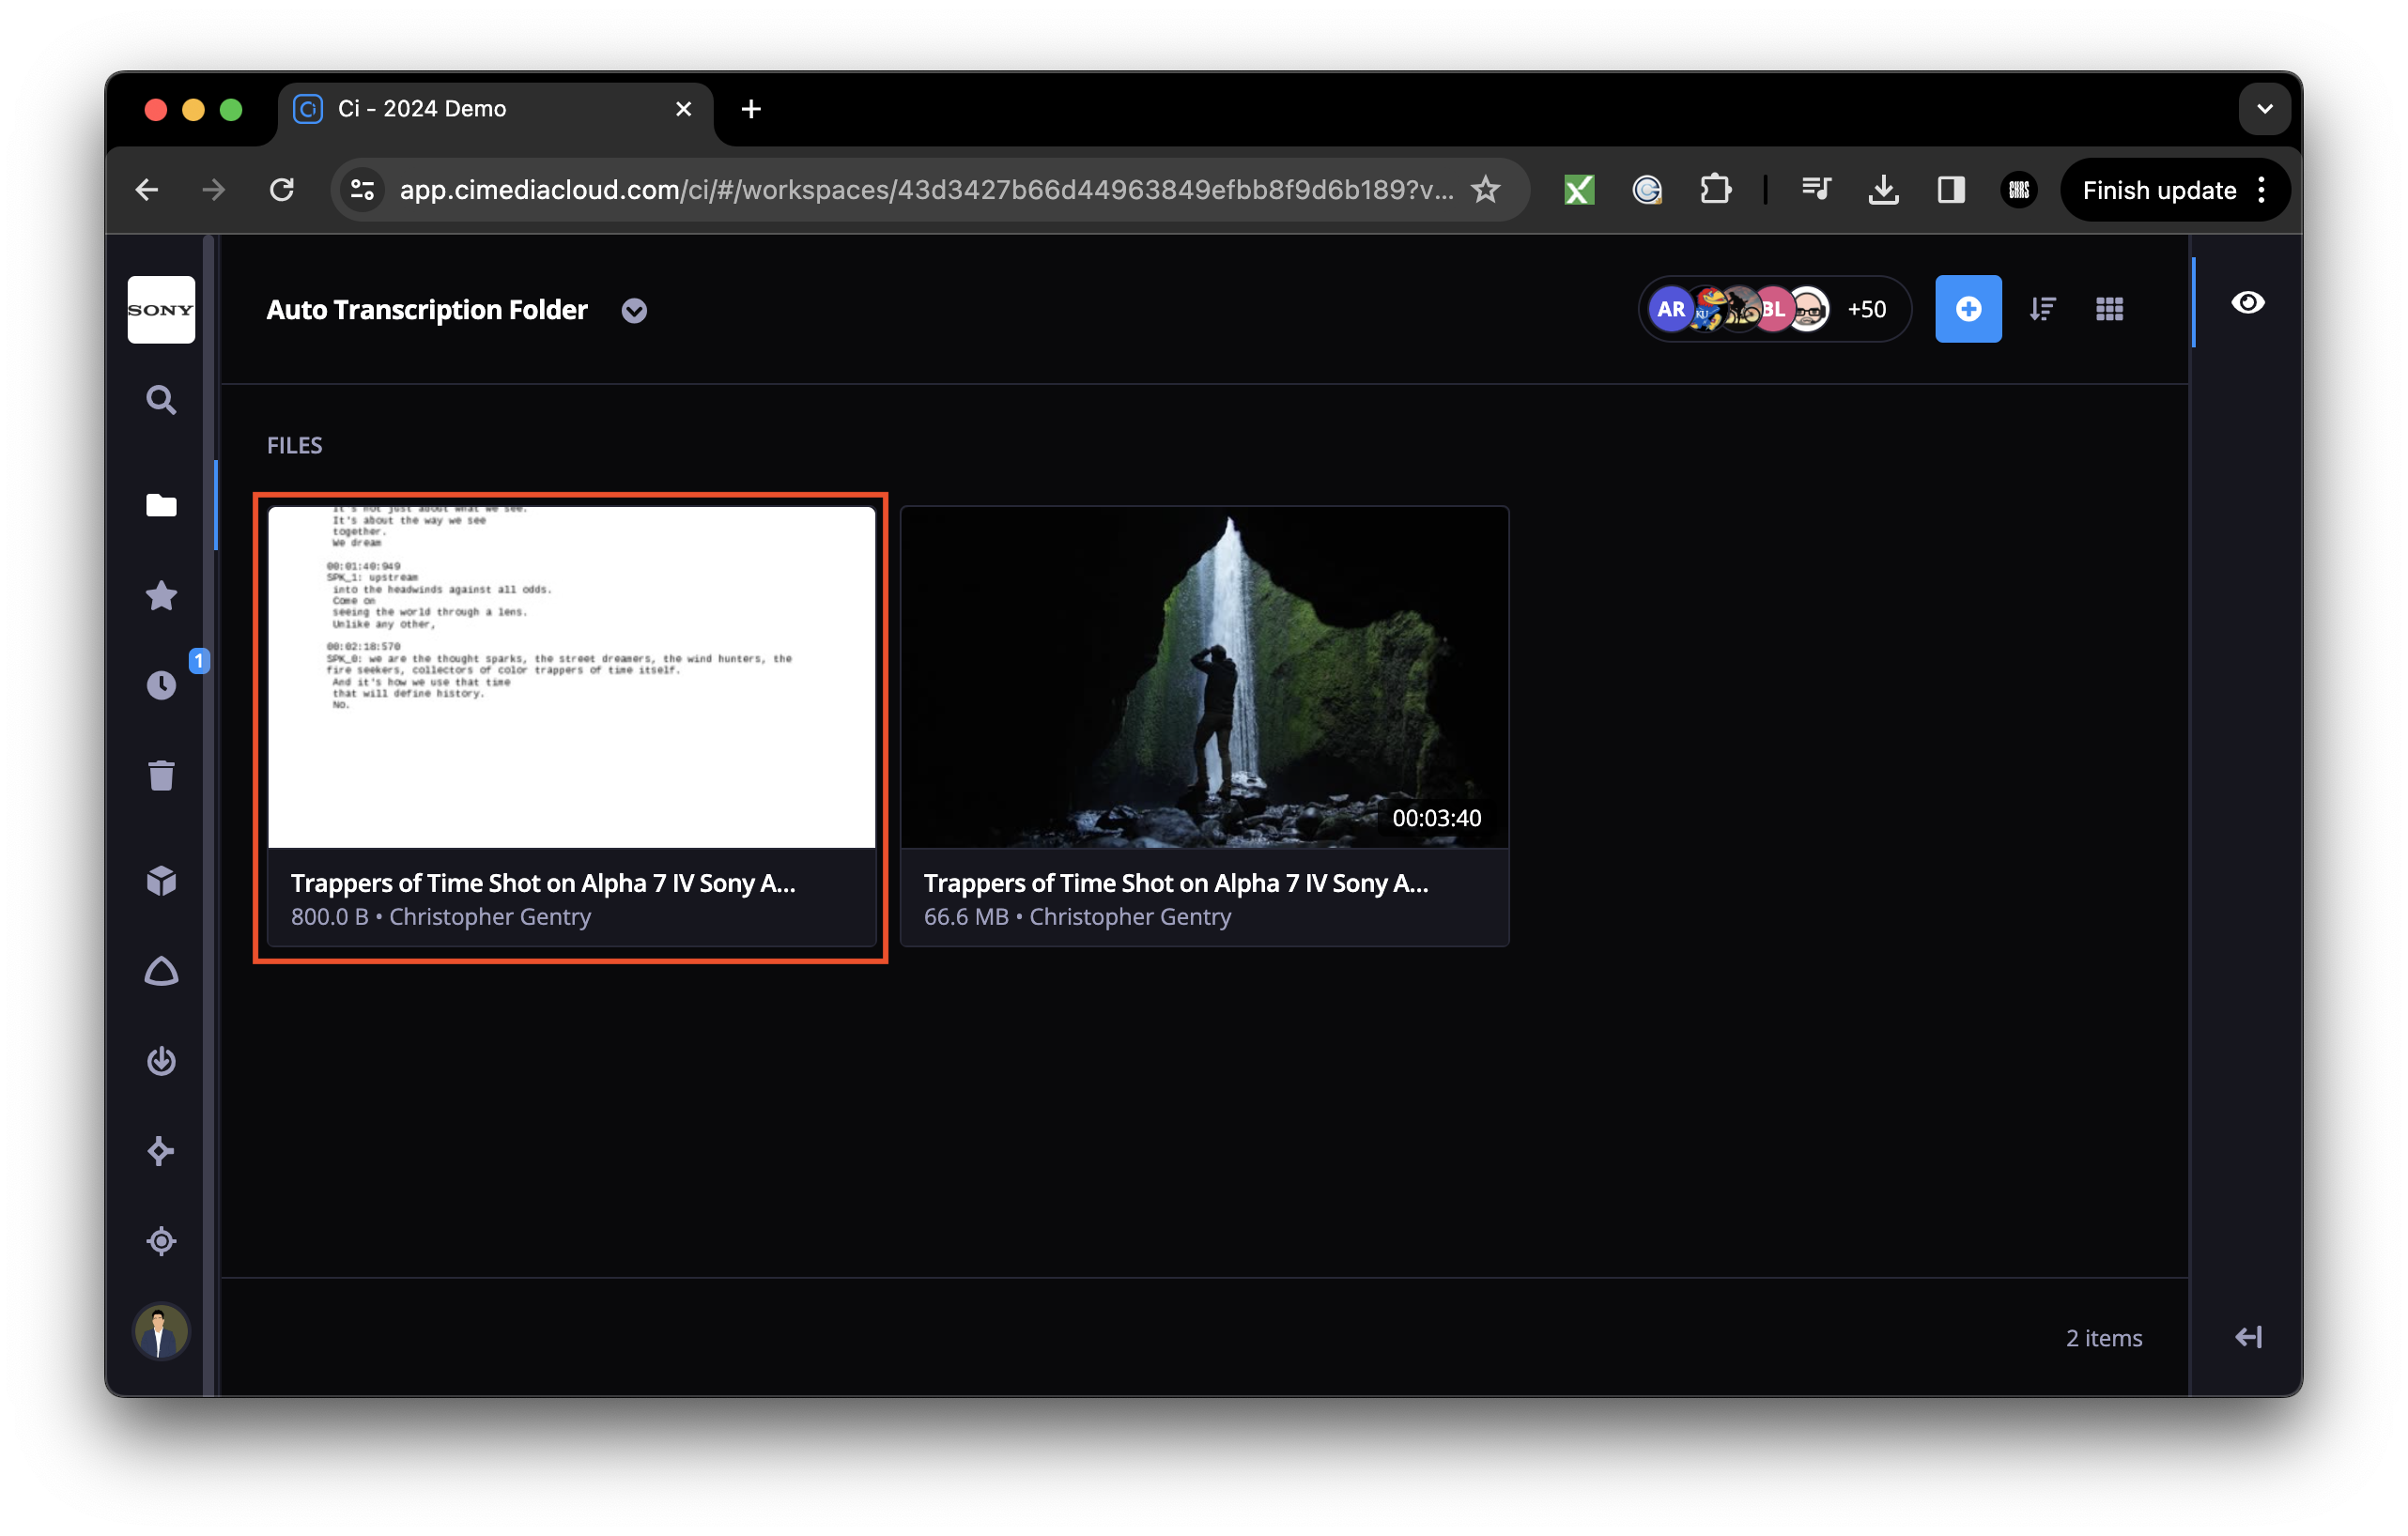This screenshot has width=2408, height=1536.
Task: Switch to grid view layout
Action: 2110,309
